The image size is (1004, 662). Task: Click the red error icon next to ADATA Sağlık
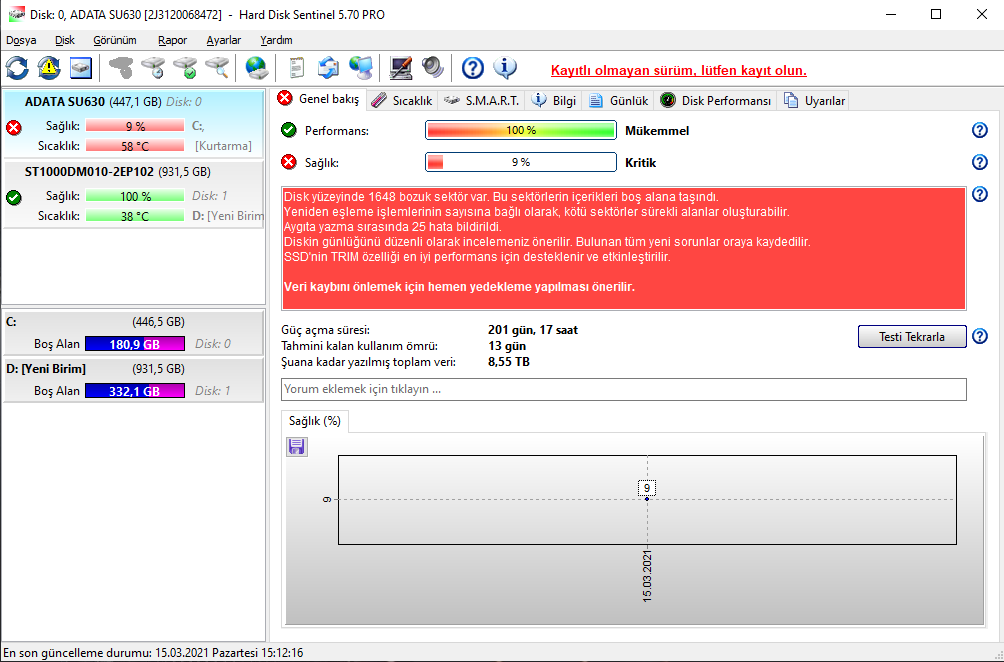13,127
